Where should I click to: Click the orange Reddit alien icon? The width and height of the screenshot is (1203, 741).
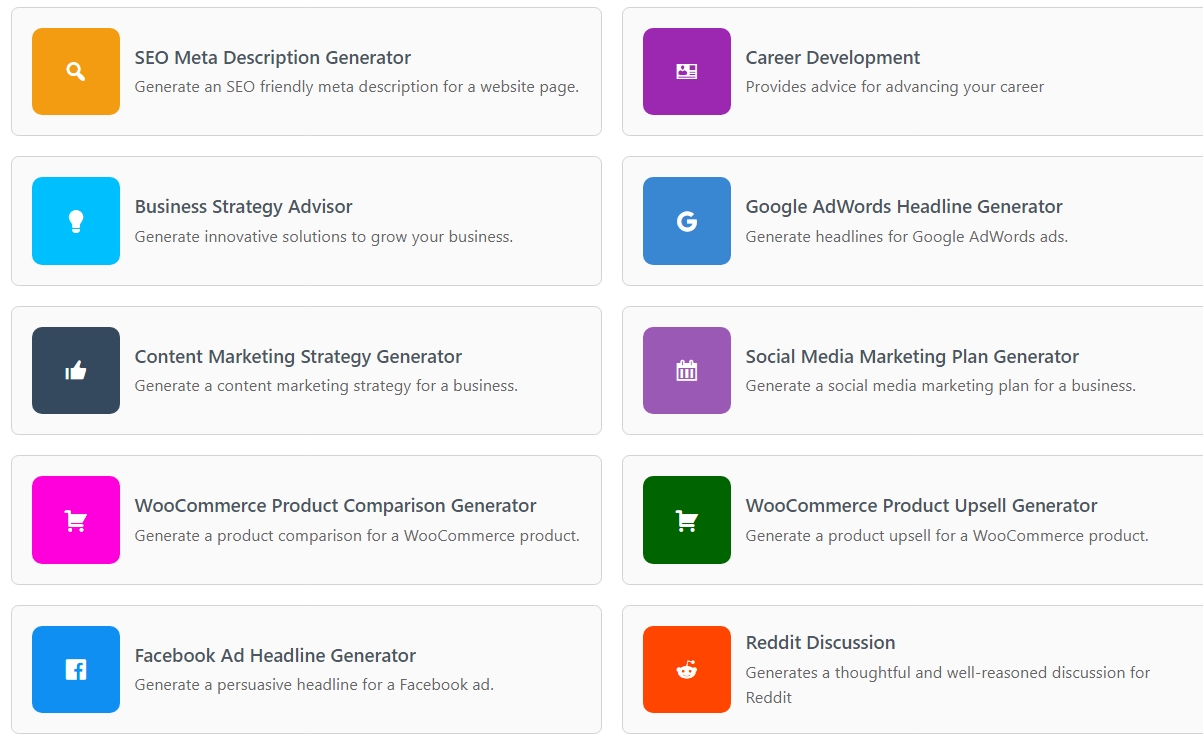coord(687,669)
